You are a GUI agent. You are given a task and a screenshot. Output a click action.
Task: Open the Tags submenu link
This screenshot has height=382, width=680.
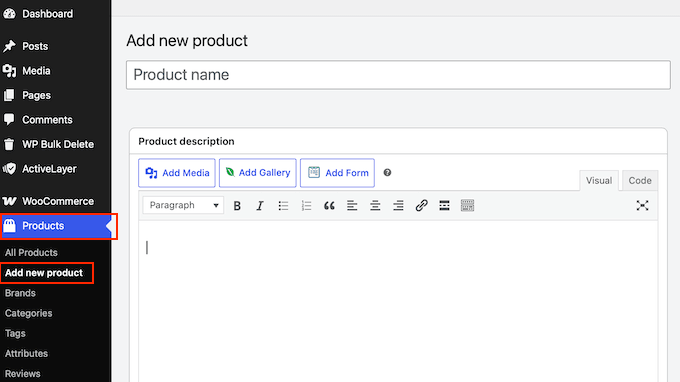tap(15, 333)
